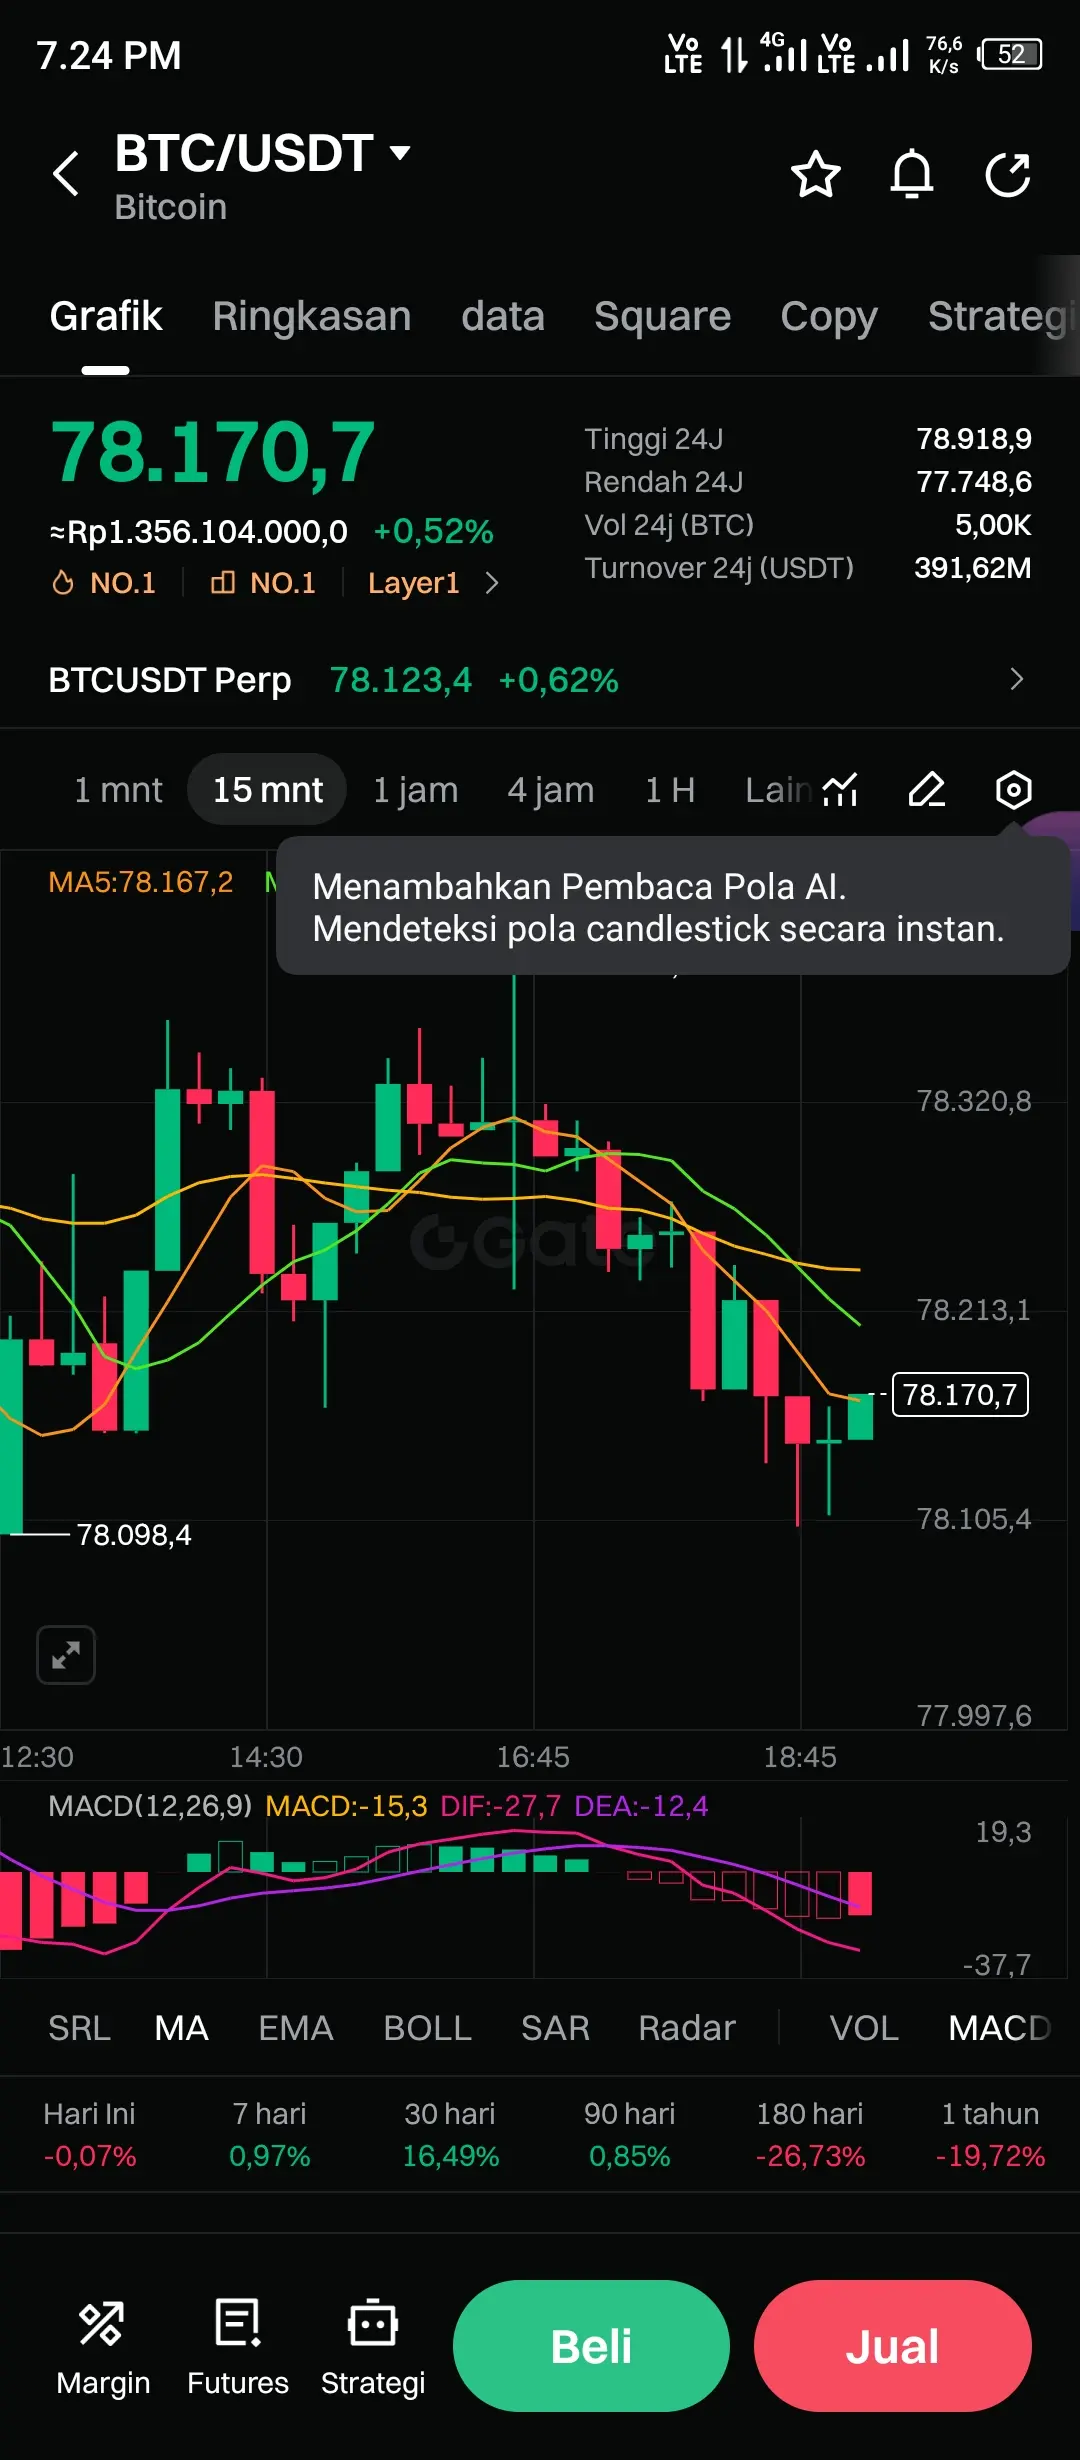1080x2460 pixels.
Task: Tap the Hari Ini -0,07% stat
Action: tap(90, 2134)
